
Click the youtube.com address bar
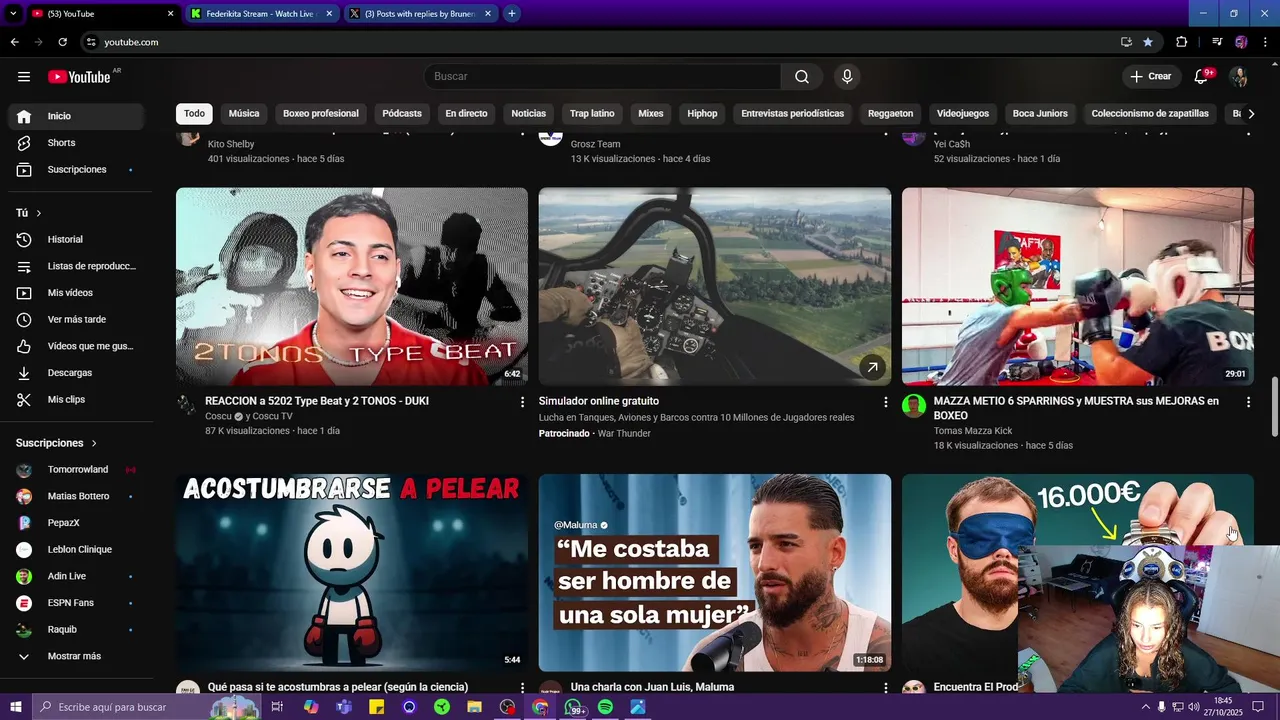pos(600,42)
